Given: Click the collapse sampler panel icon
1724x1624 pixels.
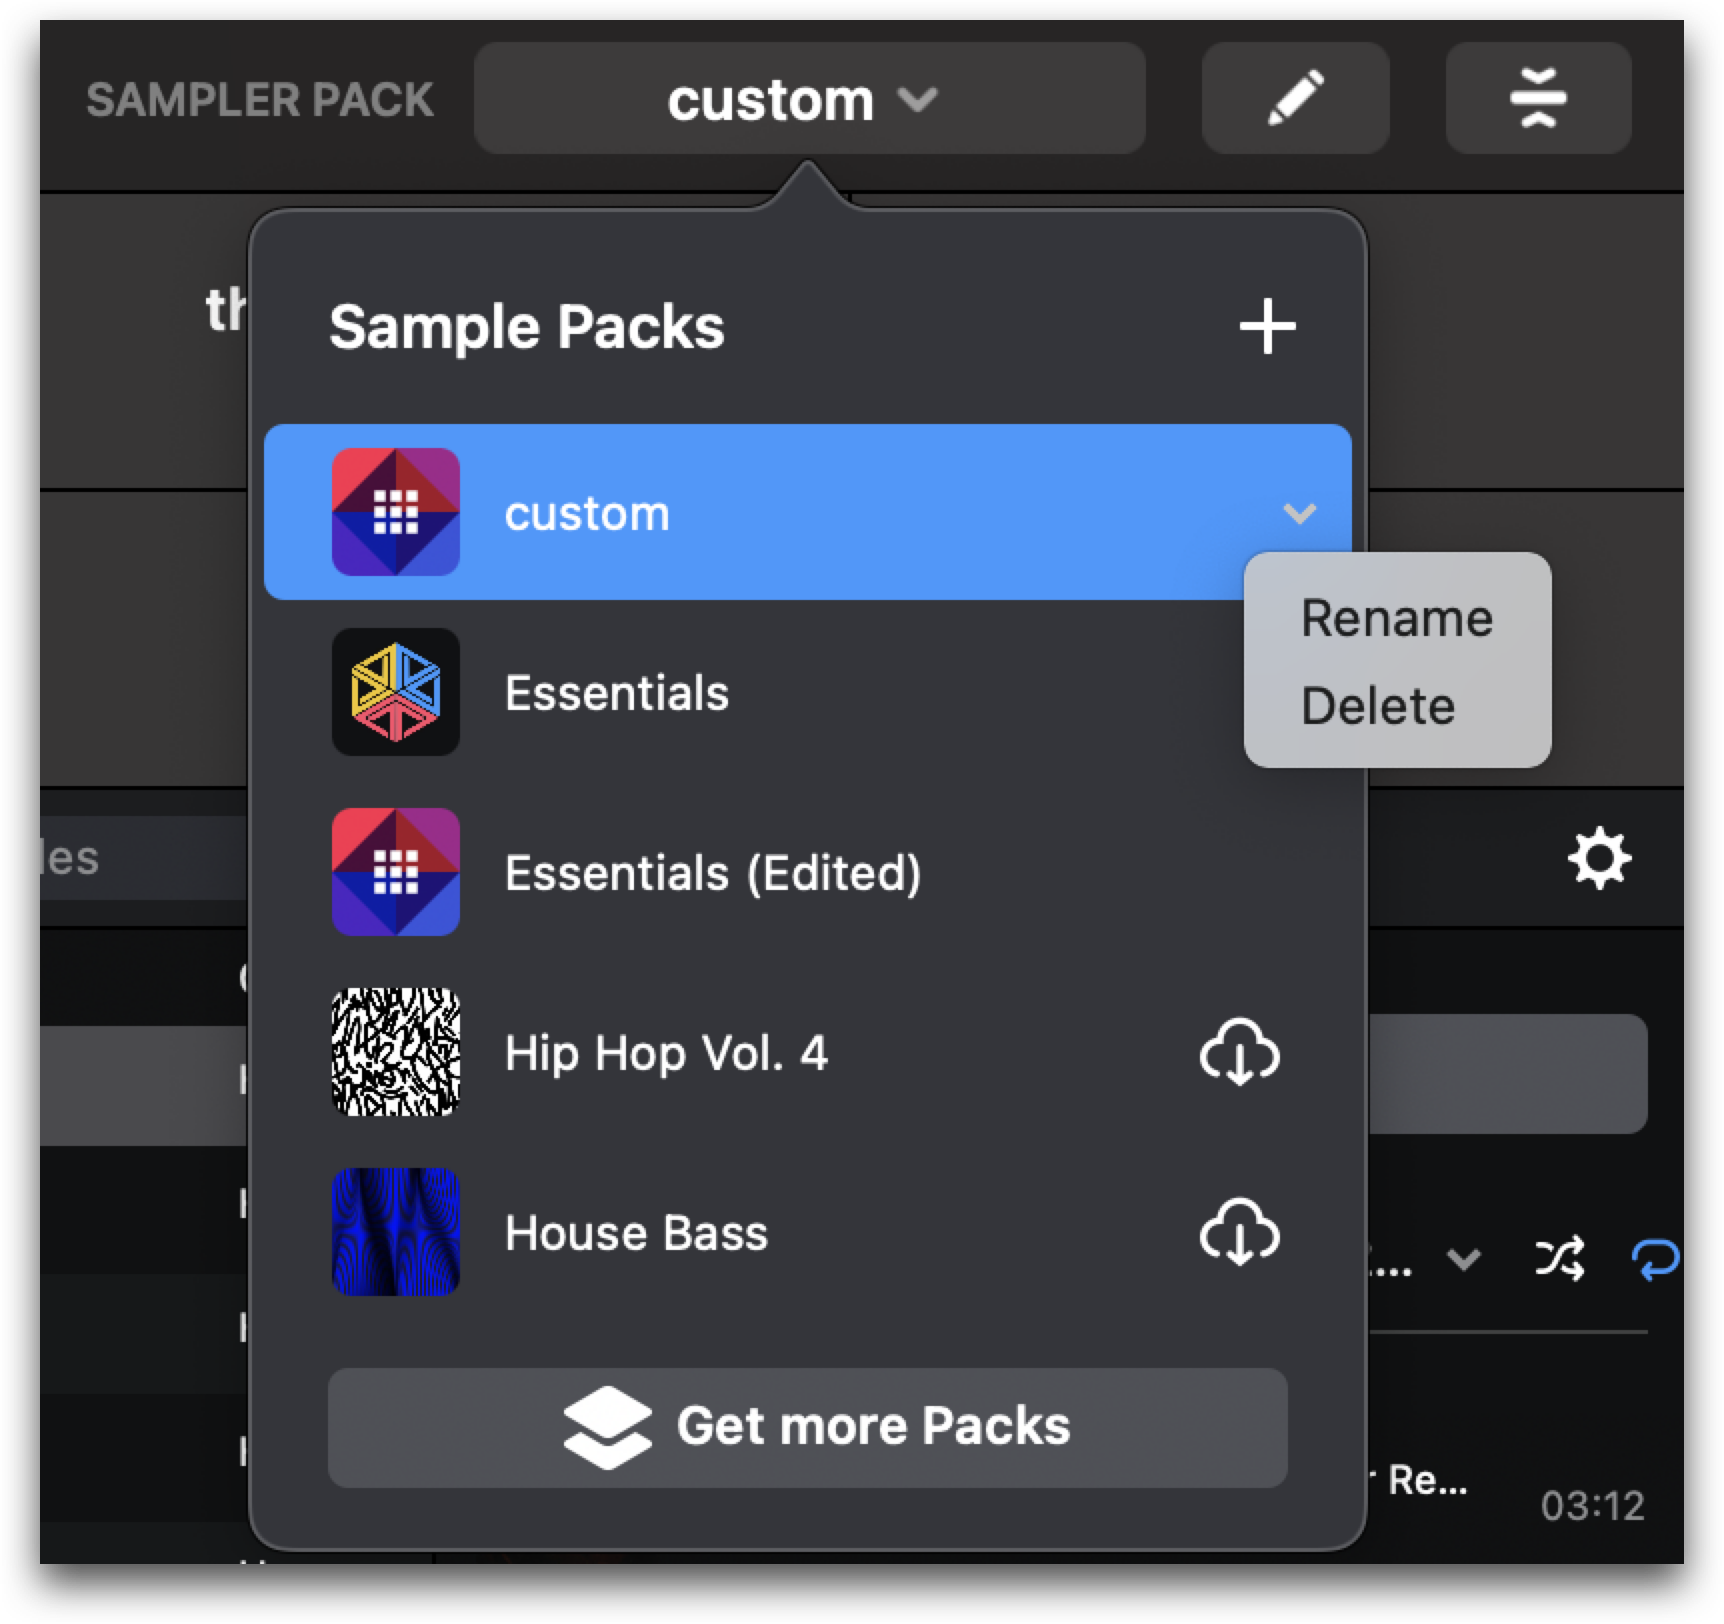Looking at the screenshot, I should [x=1538, y=99].
